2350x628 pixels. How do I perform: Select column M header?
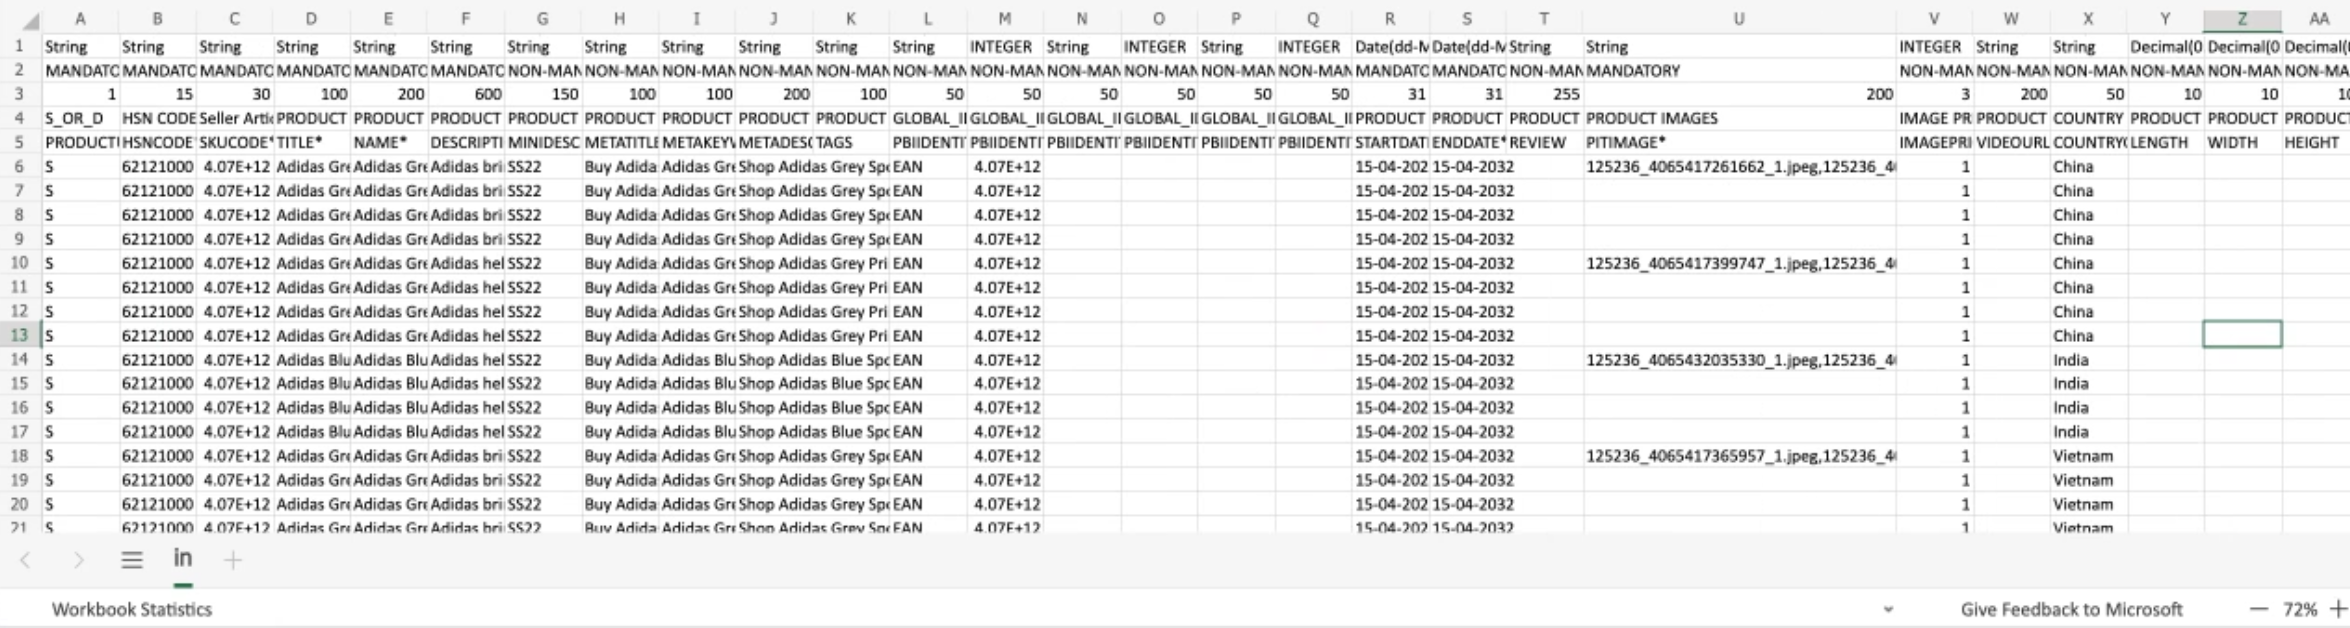tap(1005, 20)
